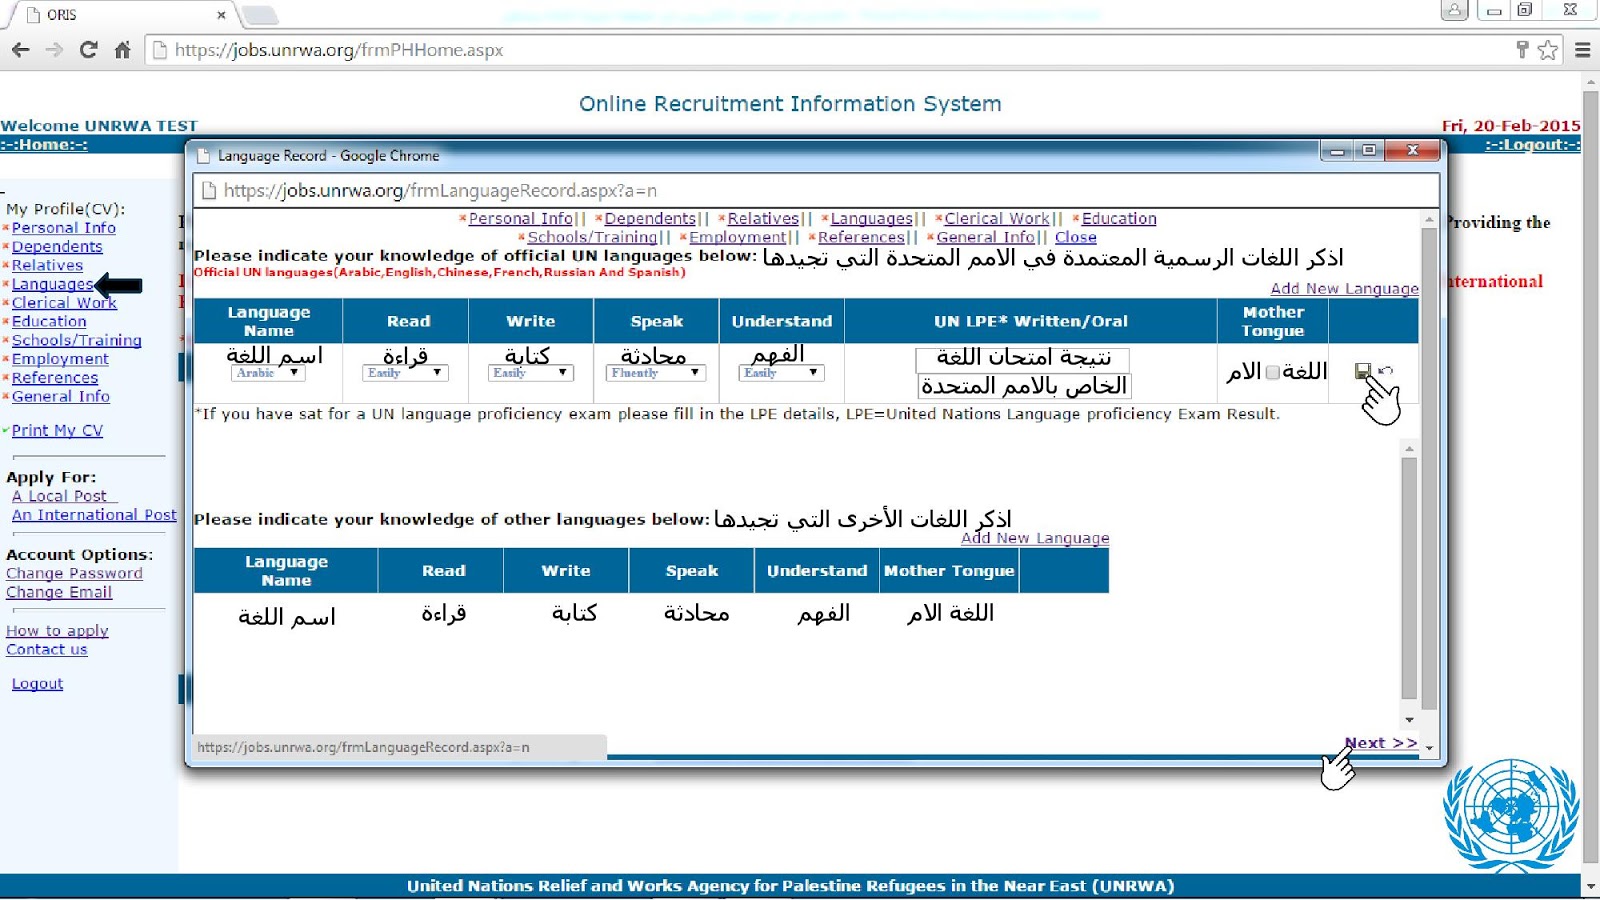Open the Chrome hamburger menu
This screenshot has height=900, width=1600.
(1582, 50)
